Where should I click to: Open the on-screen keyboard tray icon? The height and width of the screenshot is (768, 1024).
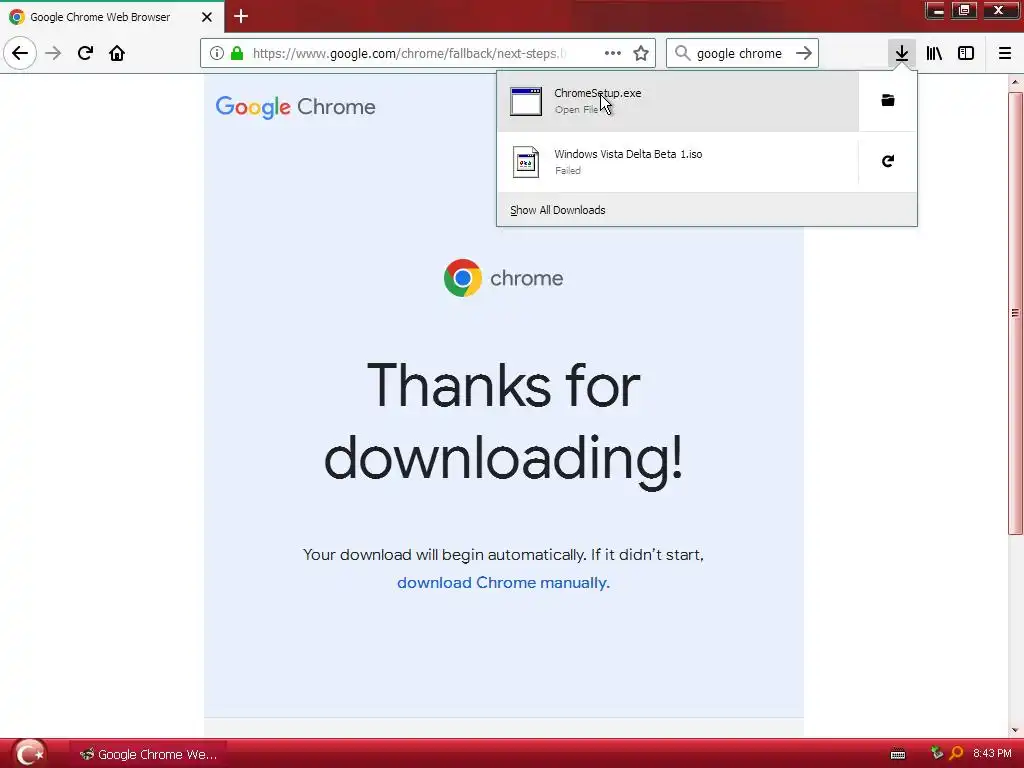tap(898, 754)
